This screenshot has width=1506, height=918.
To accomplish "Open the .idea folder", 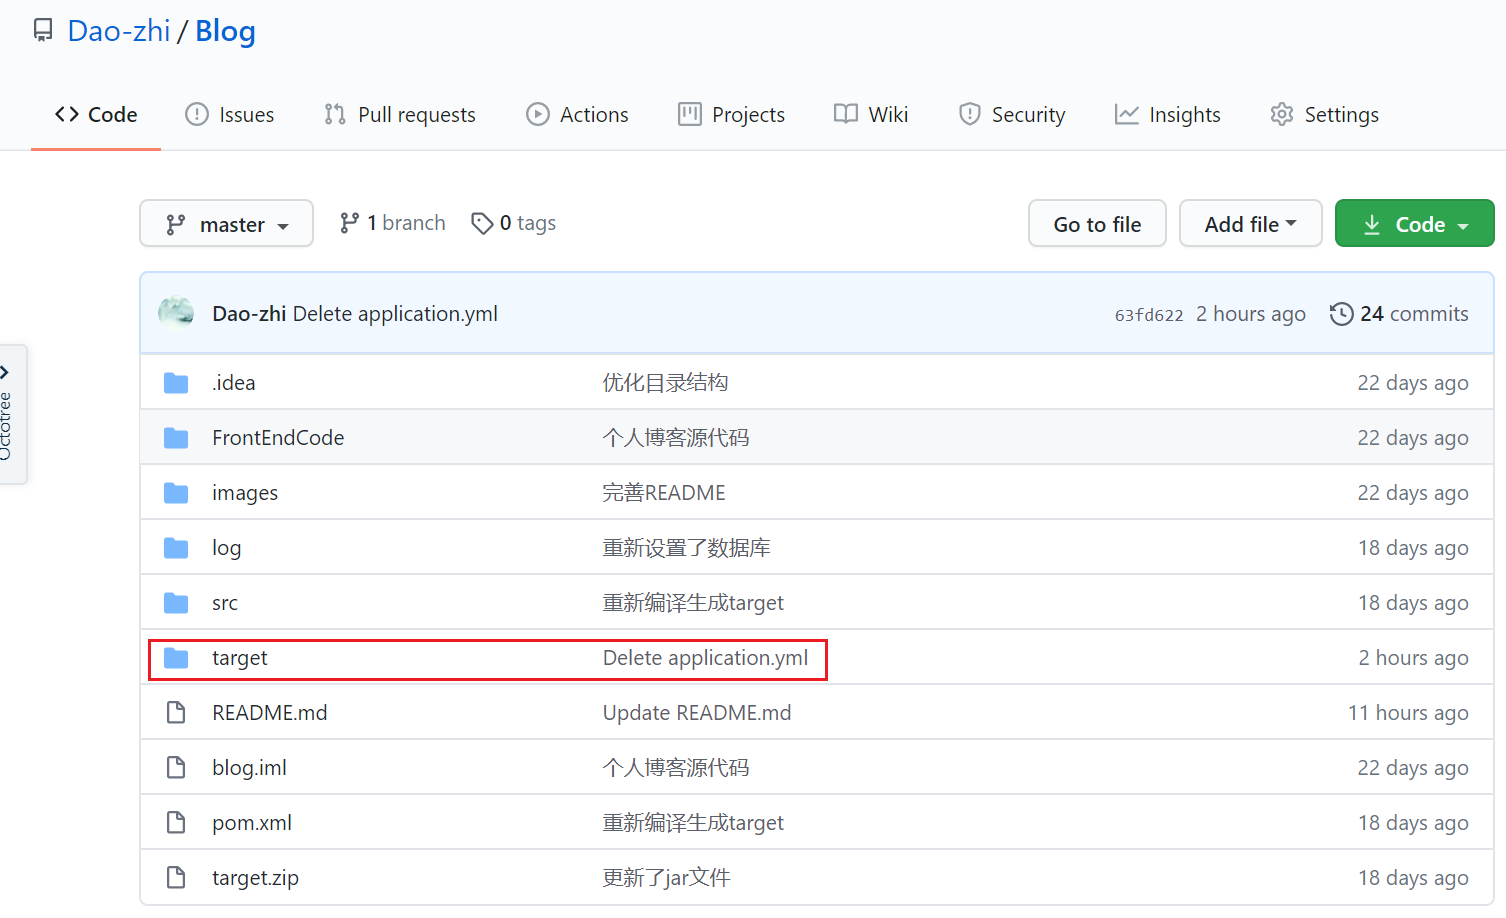I will click(x=234, y=383).
